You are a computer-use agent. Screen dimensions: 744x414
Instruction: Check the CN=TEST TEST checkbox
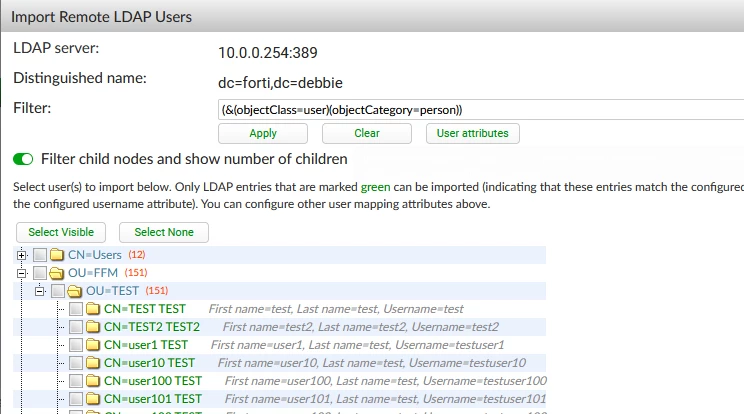coord(76,309)
